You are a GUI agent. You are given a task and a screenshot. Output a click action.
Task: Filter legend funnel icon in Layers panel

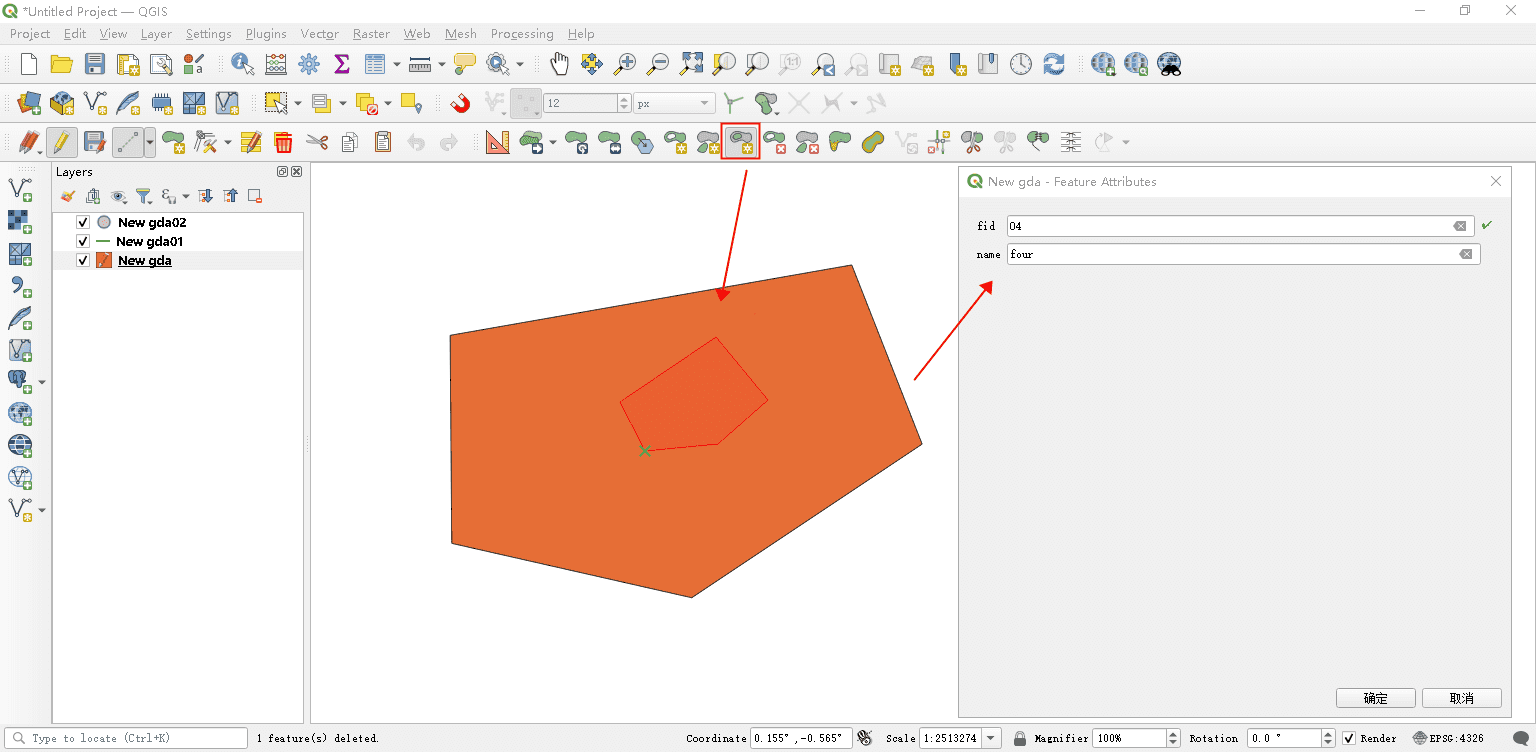pos(143,196)
